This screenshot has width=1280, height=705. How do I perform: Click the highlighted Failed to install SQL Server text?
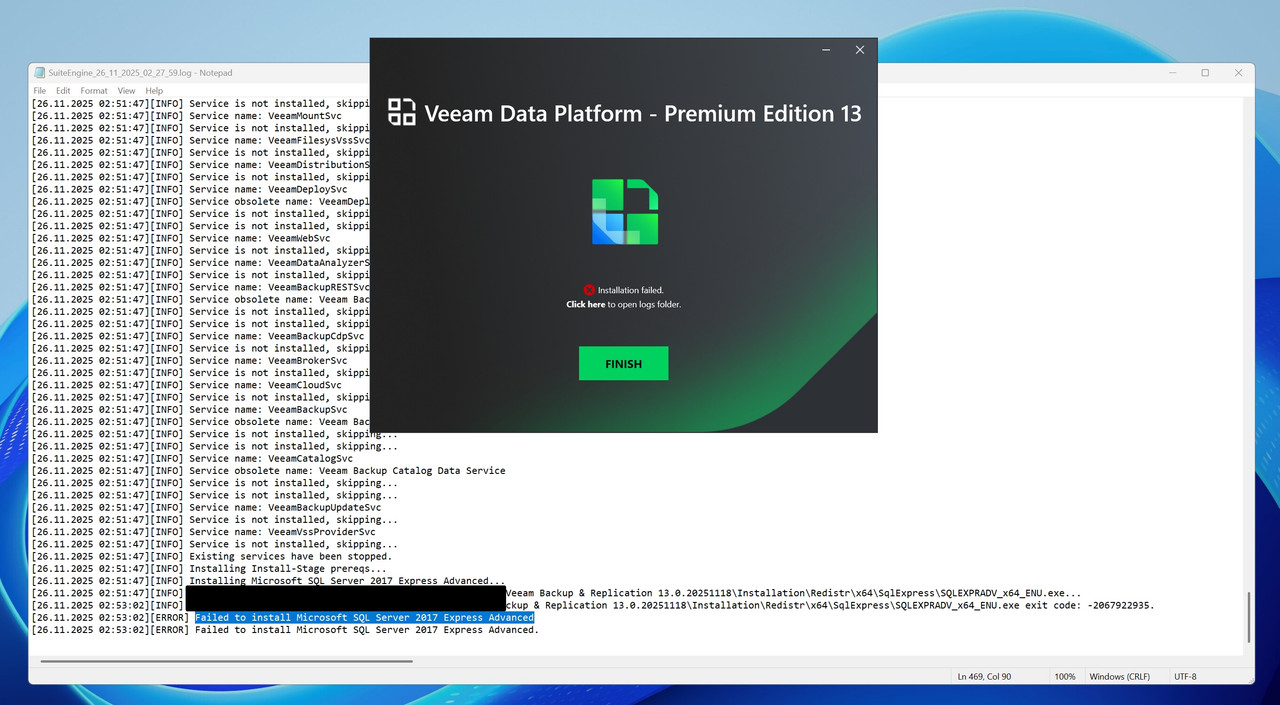pos(364,618)
